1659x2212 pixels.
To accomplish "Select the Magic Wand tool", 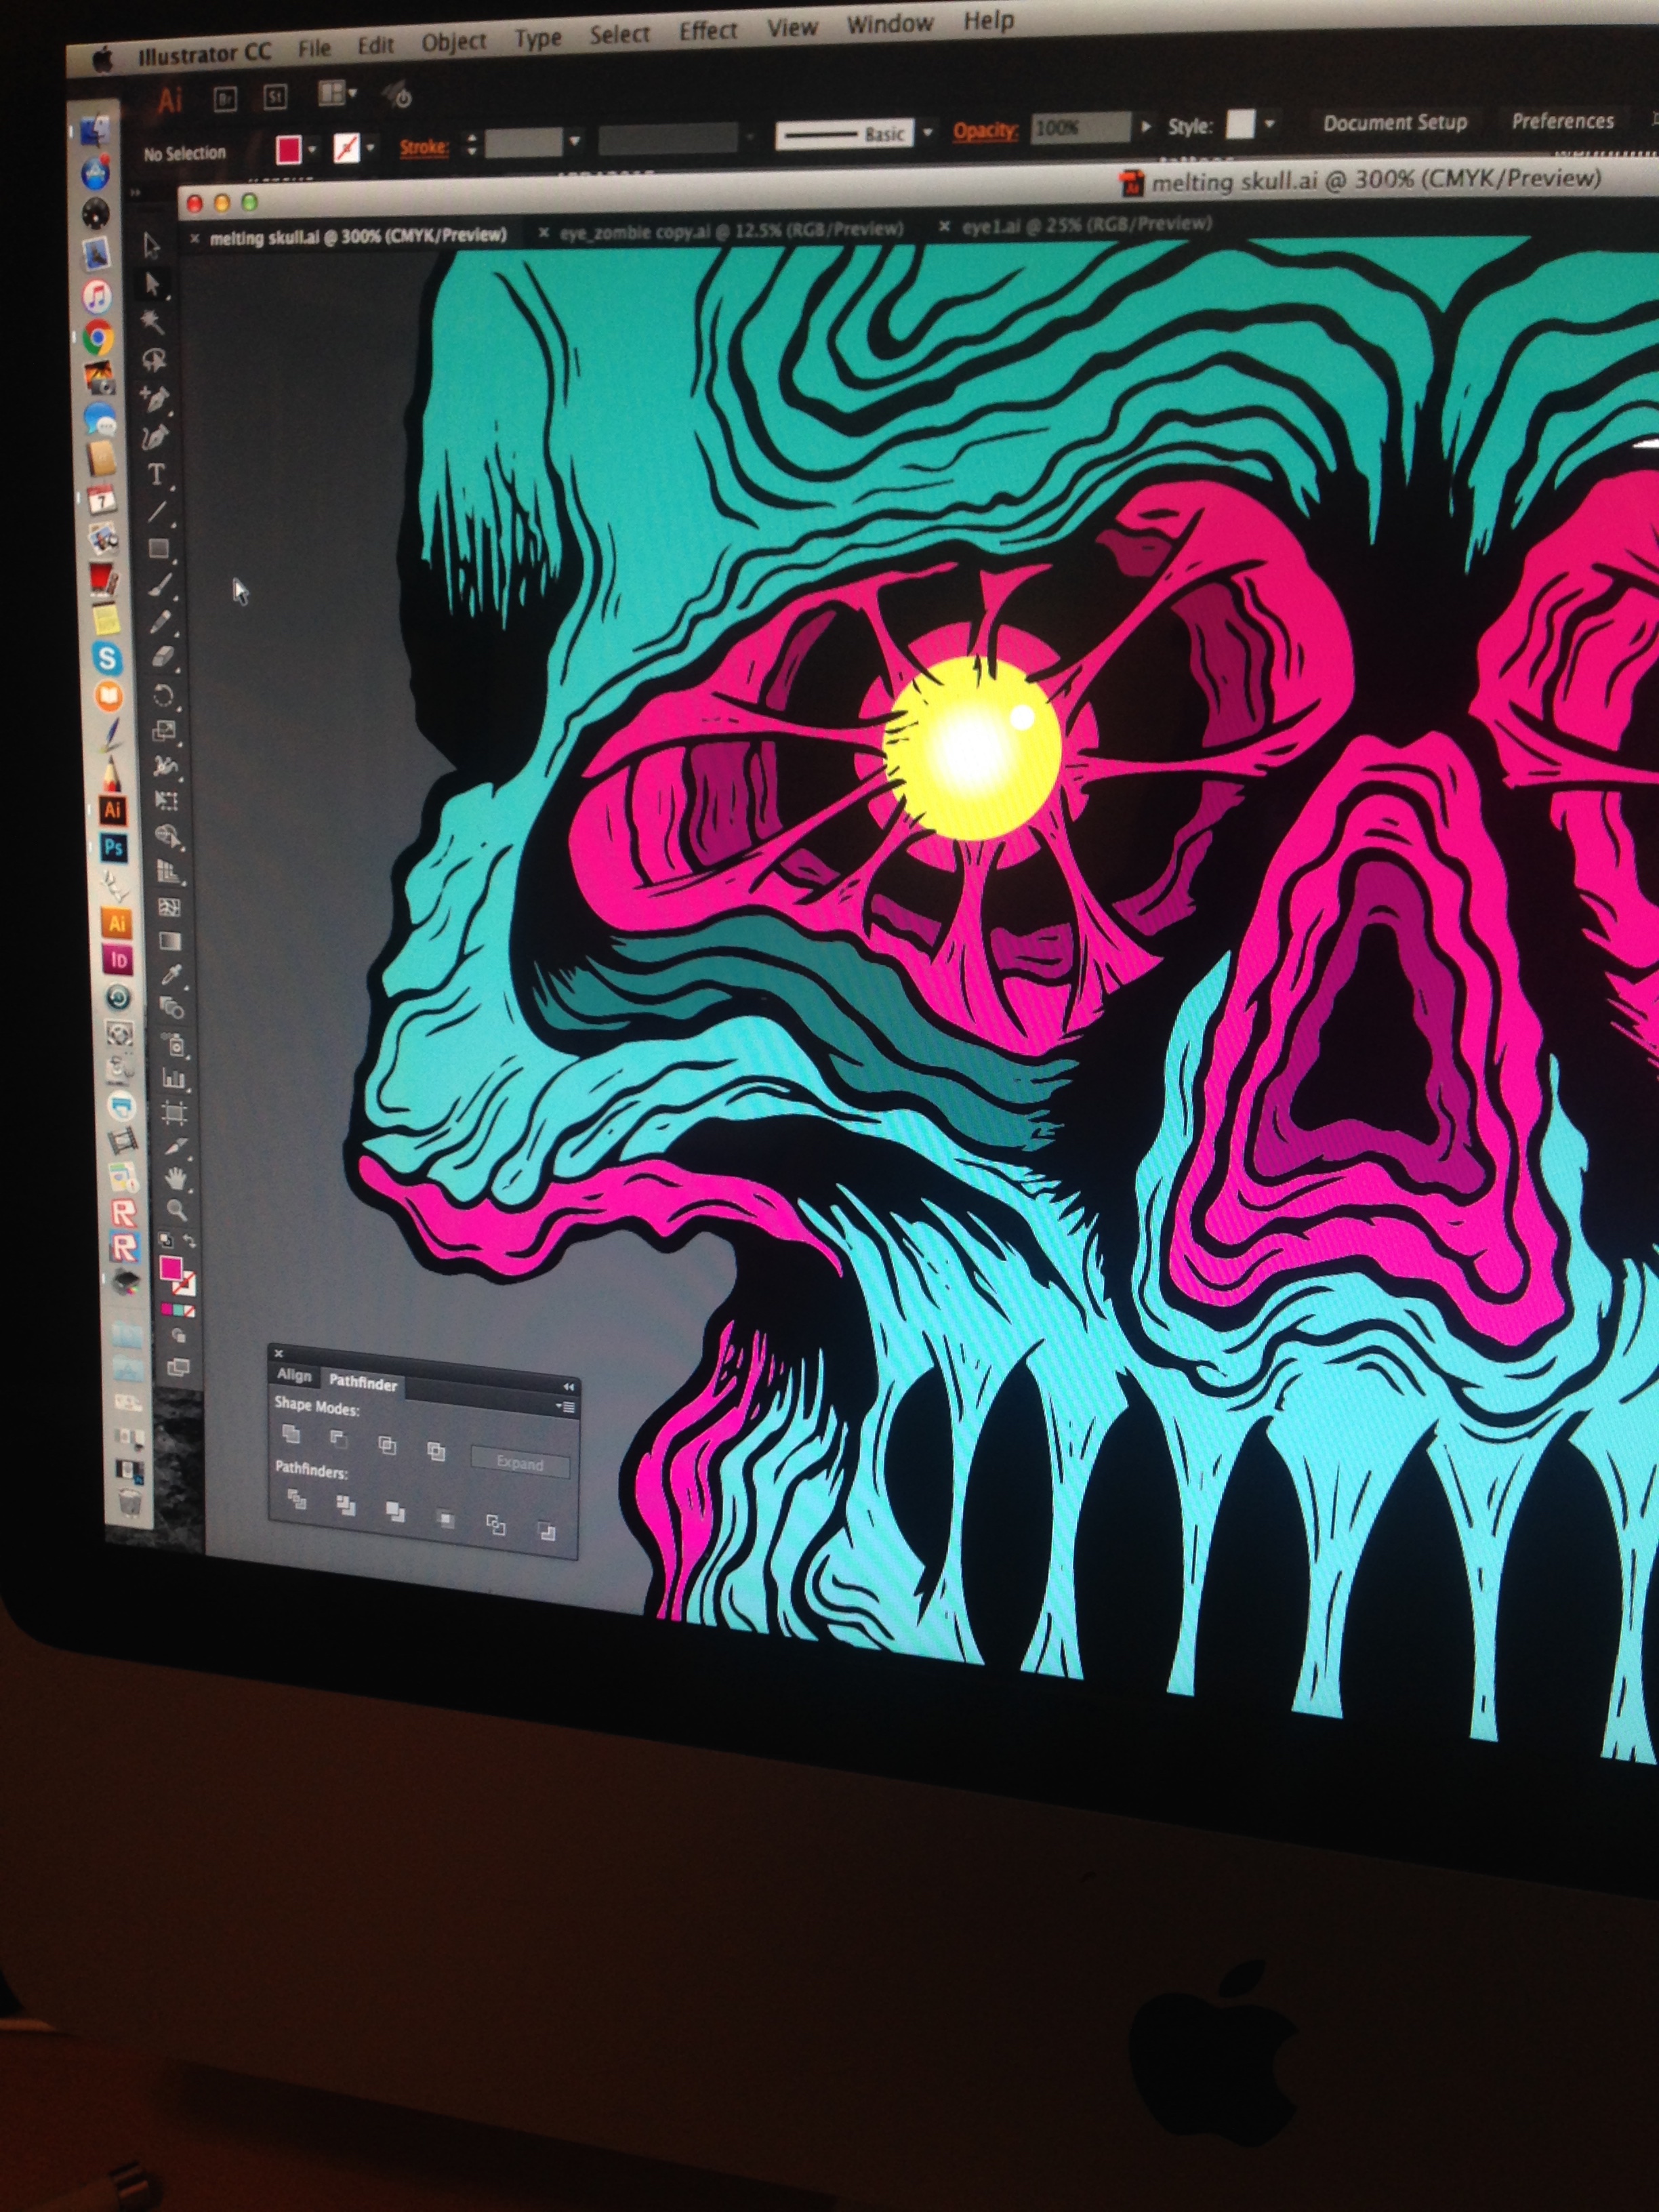I will (x=153, y=321).
